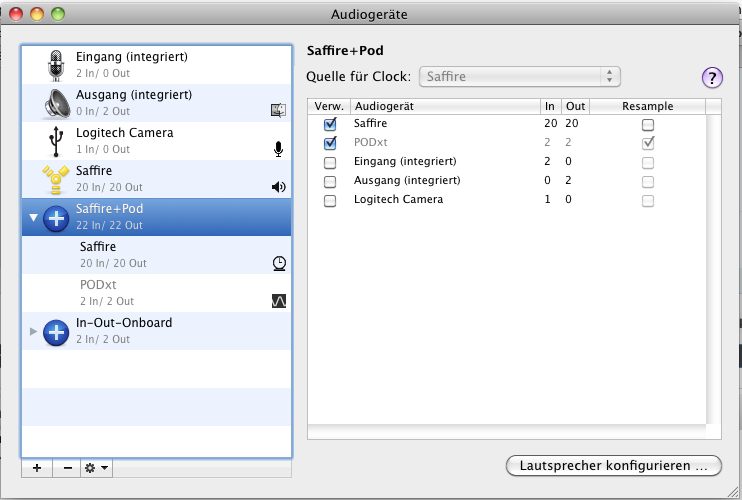Enable Eingang (integriert) in the aggregate device
742x500 pixels.
330,162
